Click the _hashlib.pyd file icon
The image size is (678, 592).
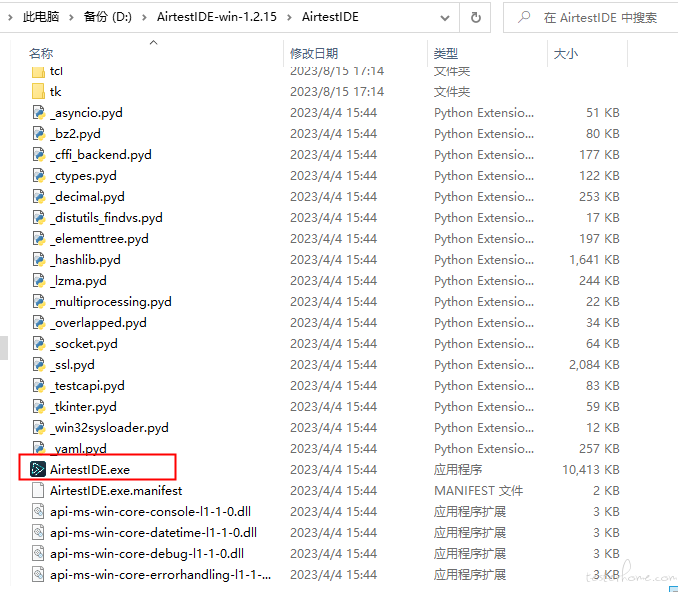38,259
